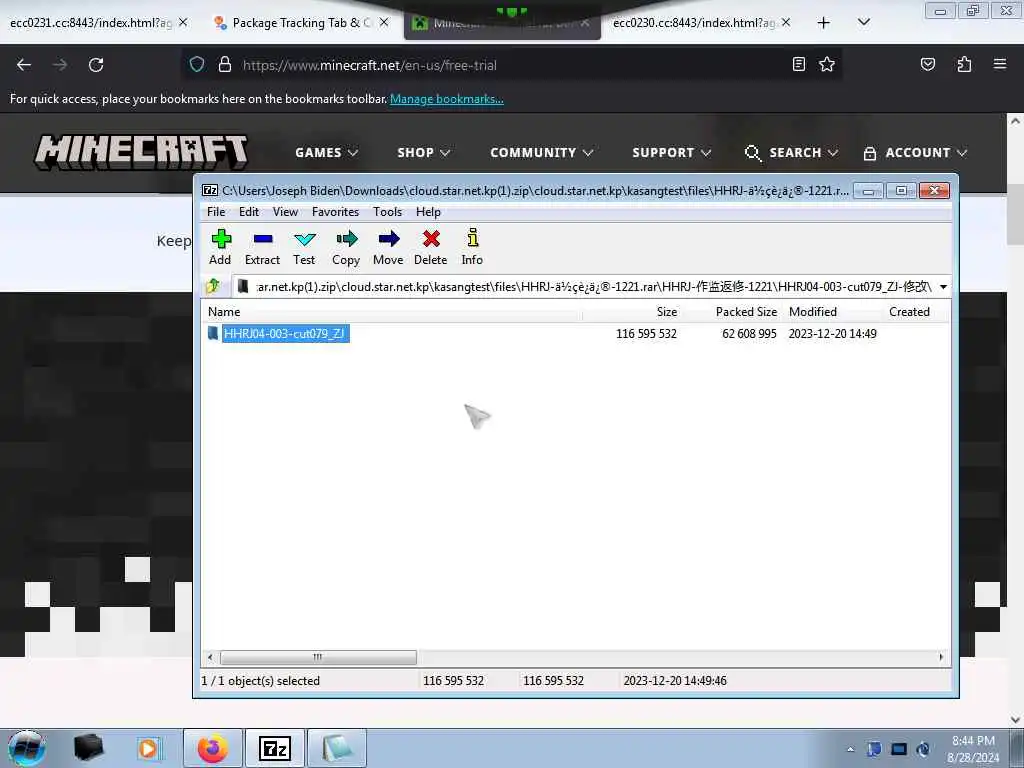Click the Firefox URL address bar
The width and height of the screenshot is (1024, 768).
tap(509, 65)
